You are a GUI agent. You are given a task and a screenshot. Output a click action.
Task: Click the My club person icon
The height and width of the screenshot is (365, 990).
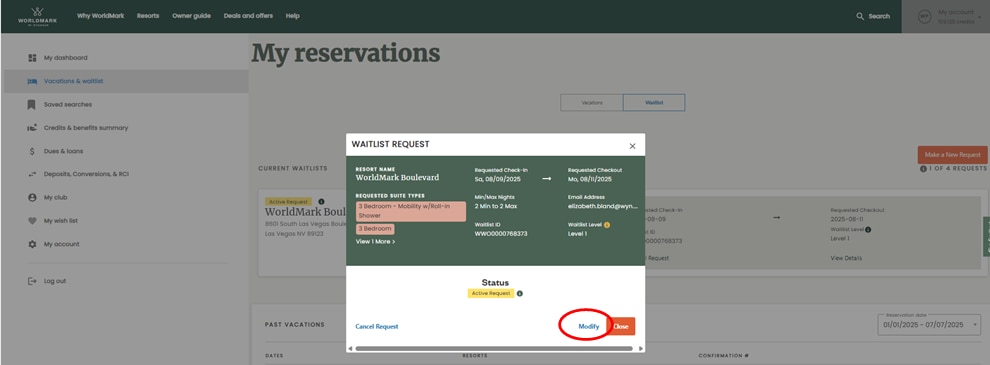coord(32,198)
